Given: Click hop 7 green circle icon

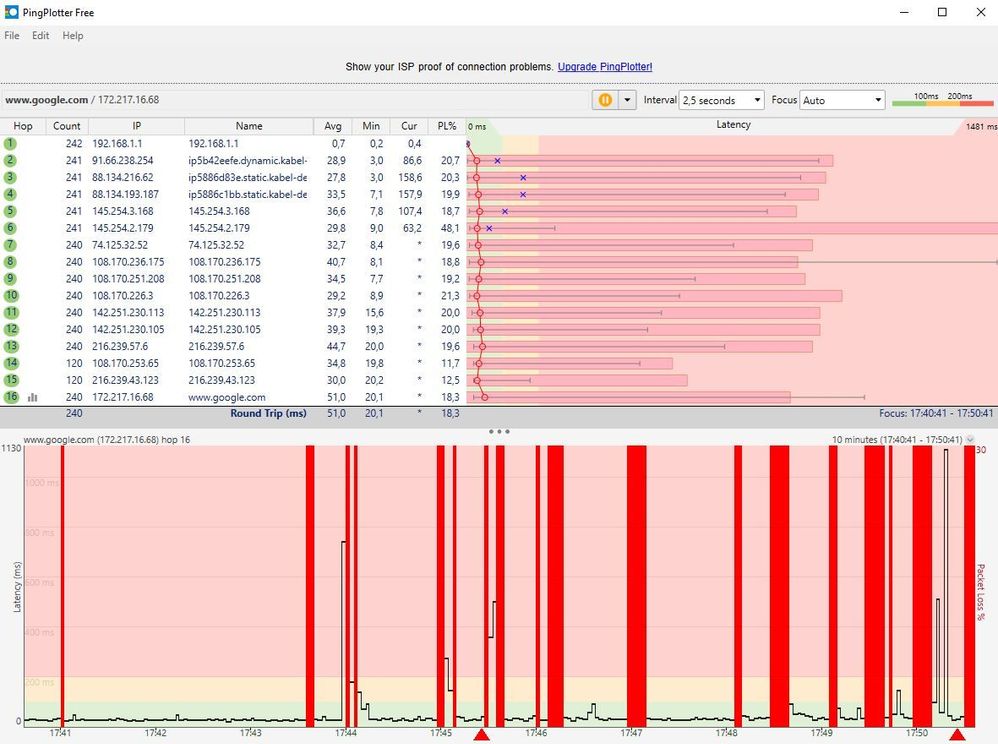Looking at the screenshot, I should coord(10,245).
